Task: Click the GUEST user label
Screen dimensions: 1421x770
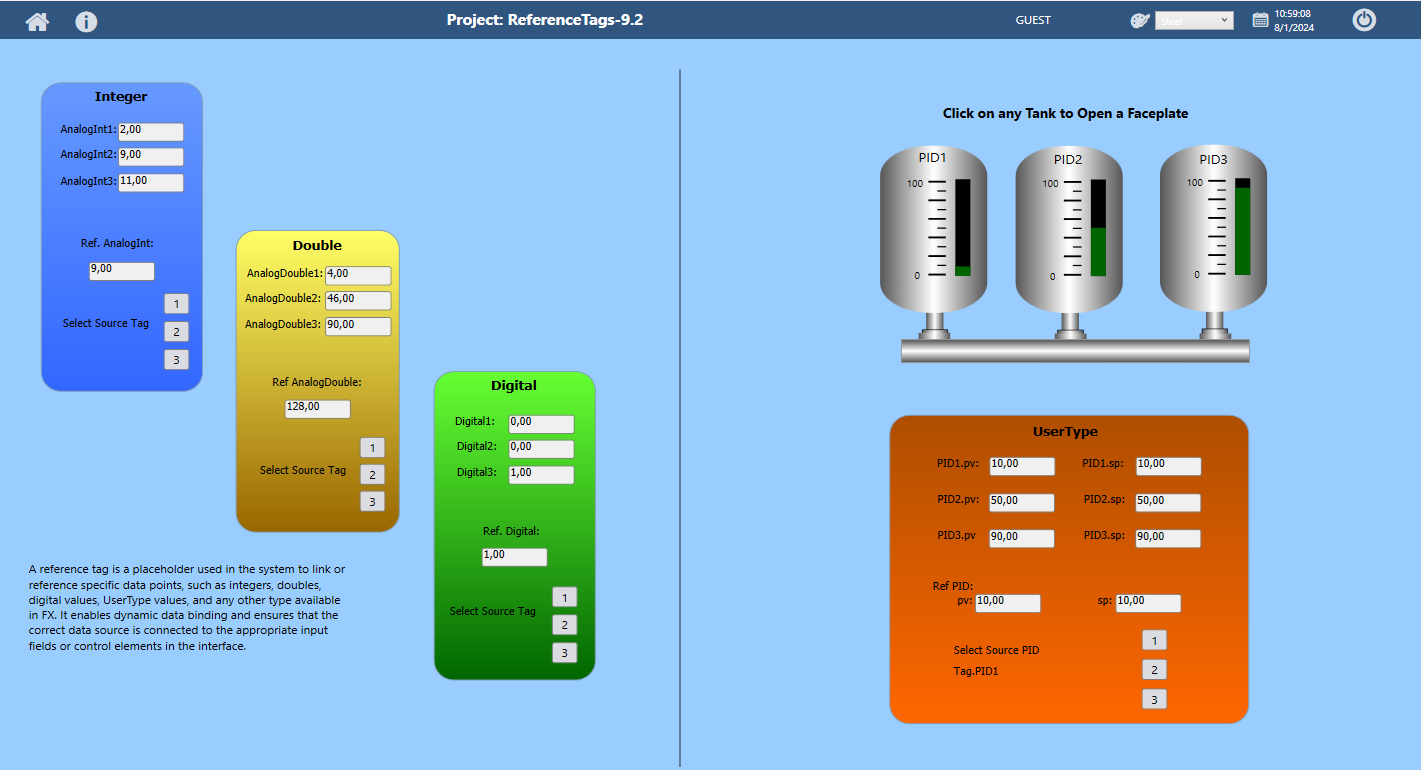Action: click(1033, 20)
